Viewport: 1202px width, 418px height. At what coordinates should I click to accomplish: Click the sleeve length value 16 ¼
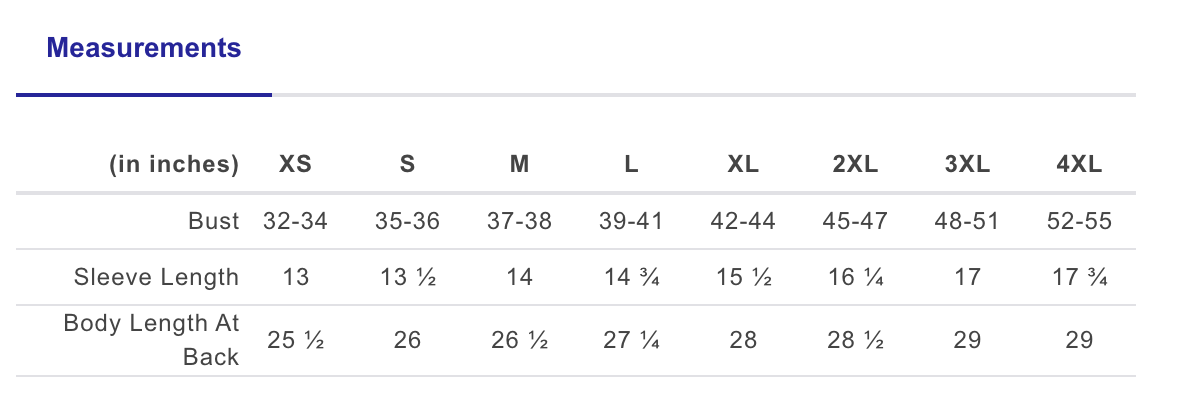(x=855, y=277)
